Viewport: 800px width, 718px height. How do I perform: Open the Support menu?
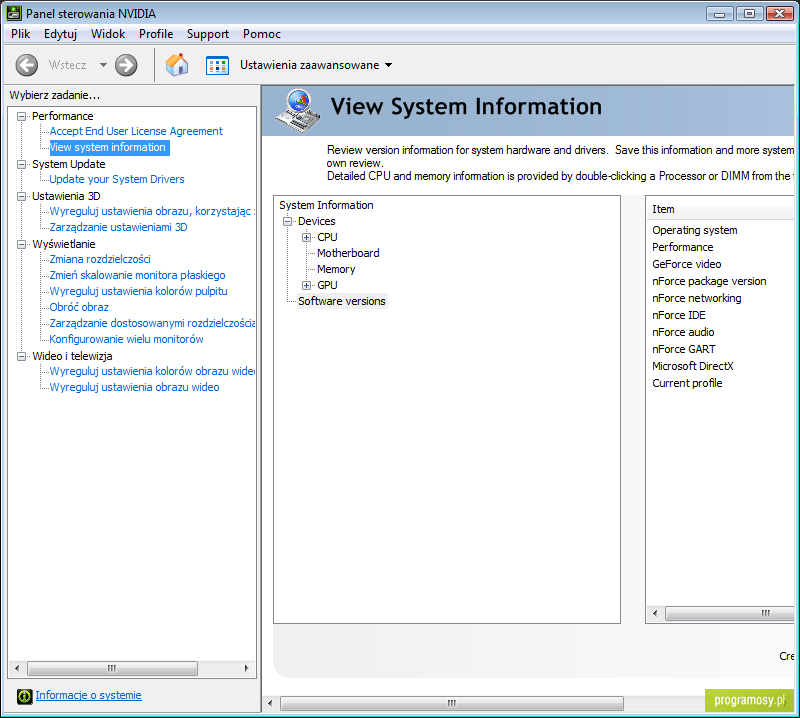tap(208, 34)
